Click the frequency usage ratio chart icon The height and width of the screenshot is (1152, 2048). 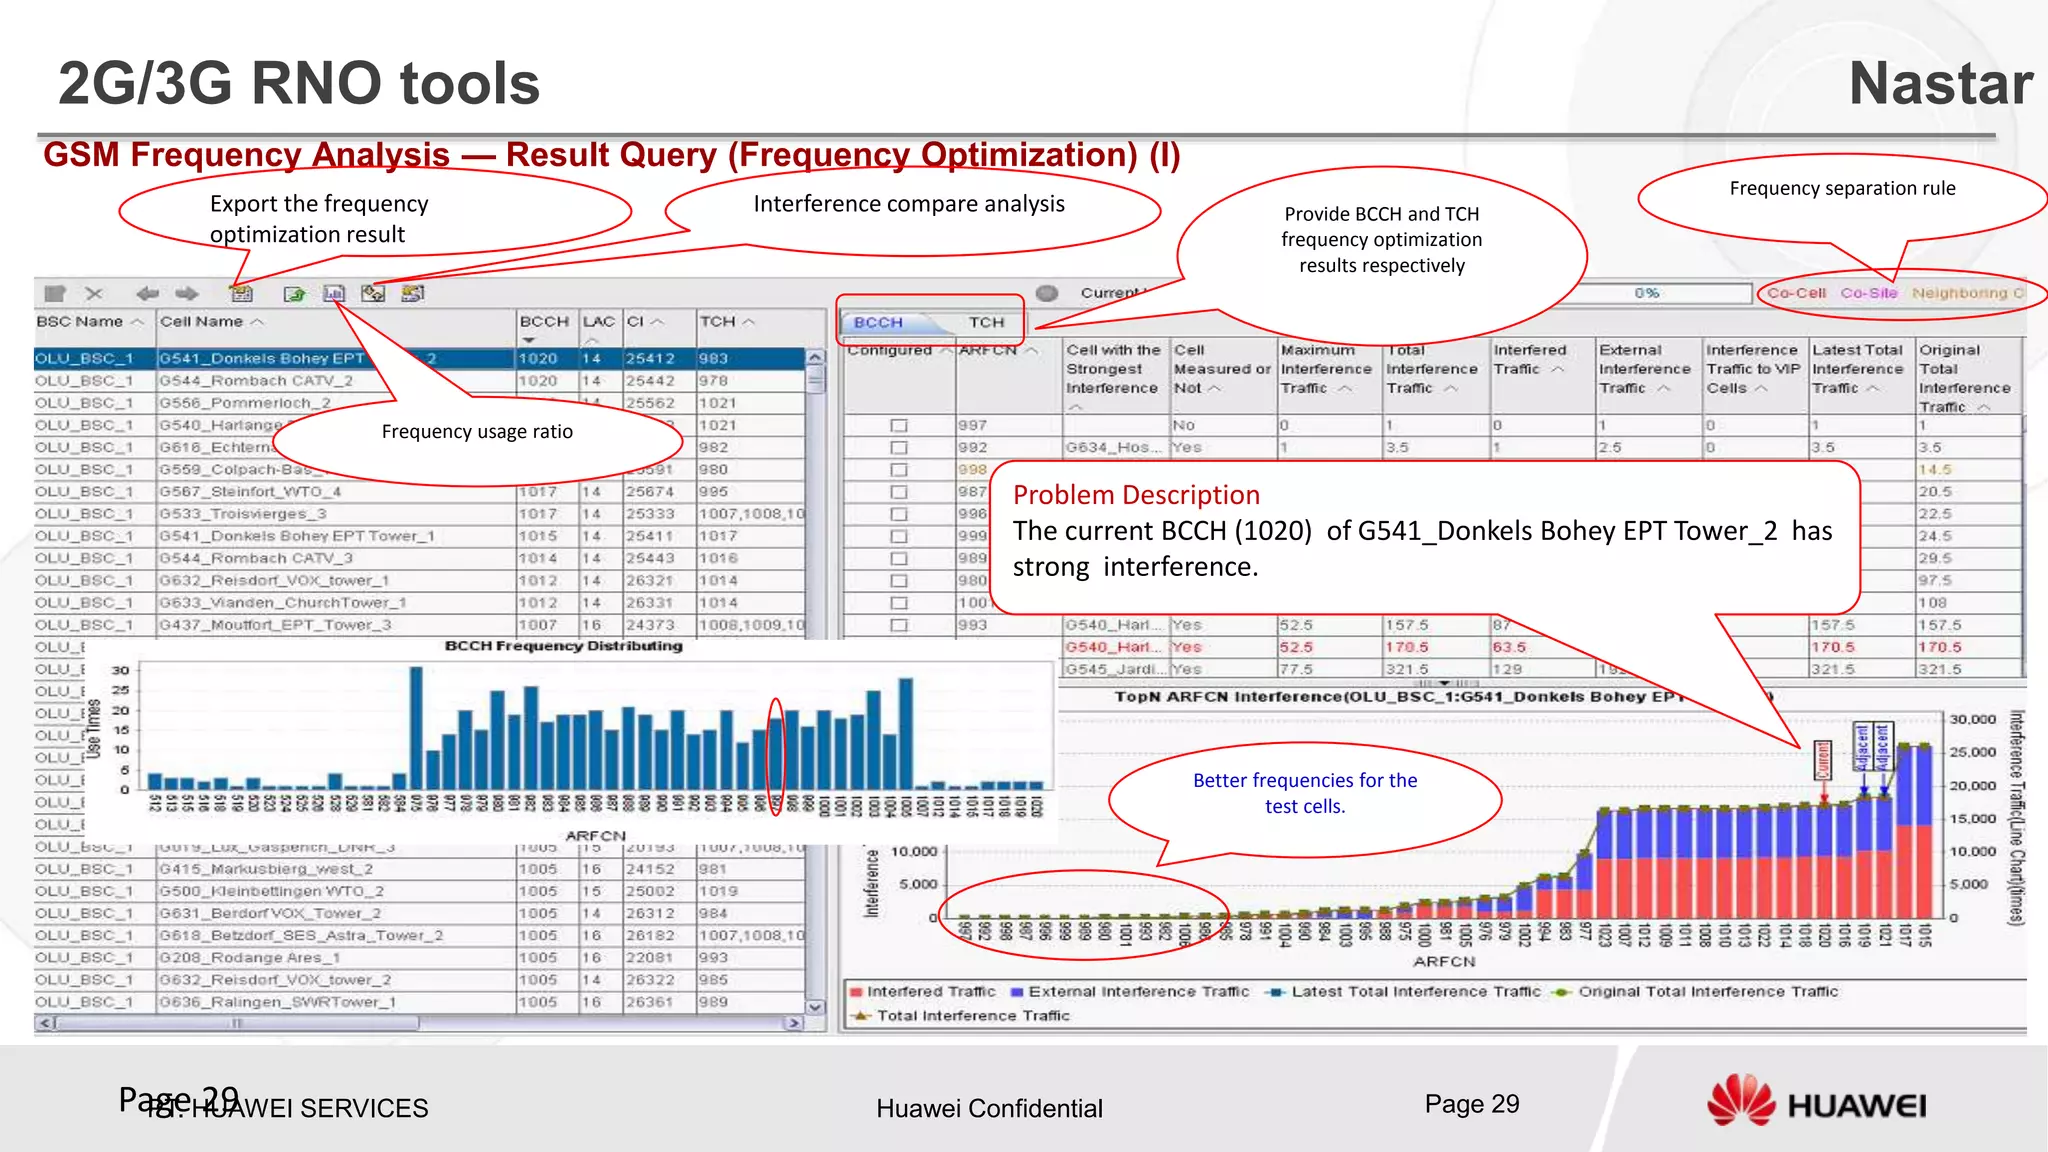click(334, 293)
